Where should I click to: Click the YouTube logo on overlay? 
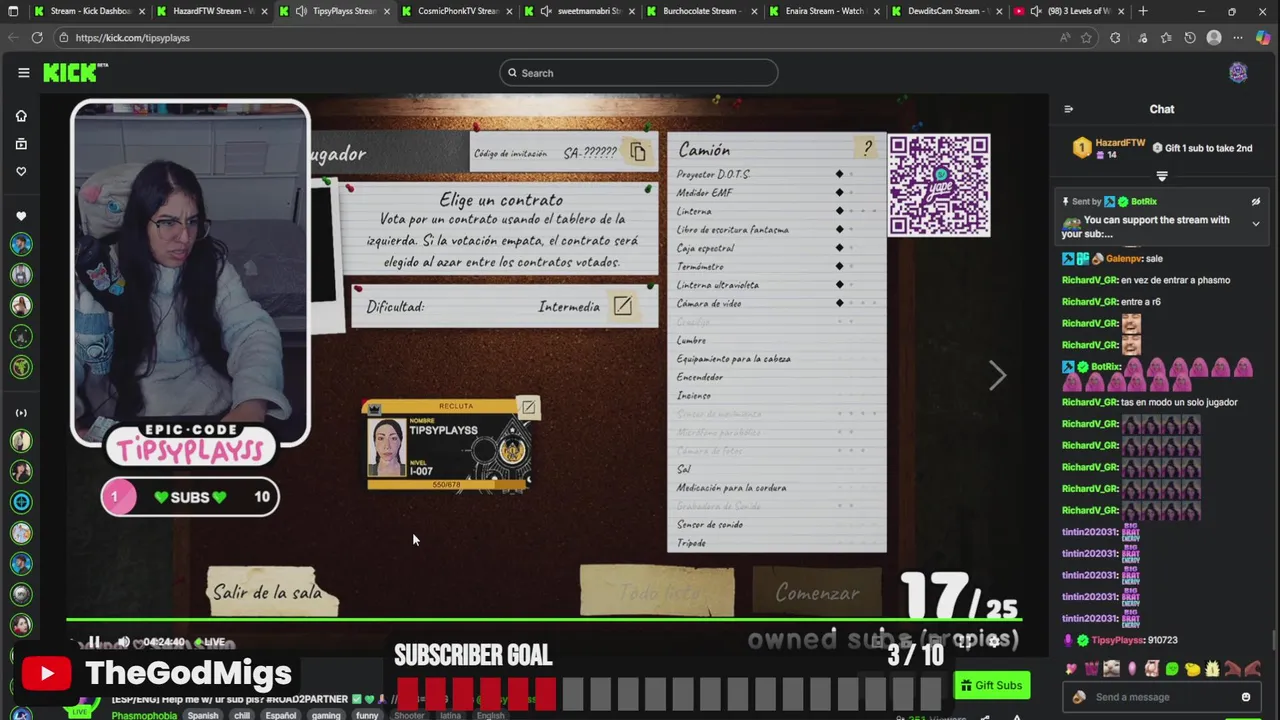tap(46, 673)
